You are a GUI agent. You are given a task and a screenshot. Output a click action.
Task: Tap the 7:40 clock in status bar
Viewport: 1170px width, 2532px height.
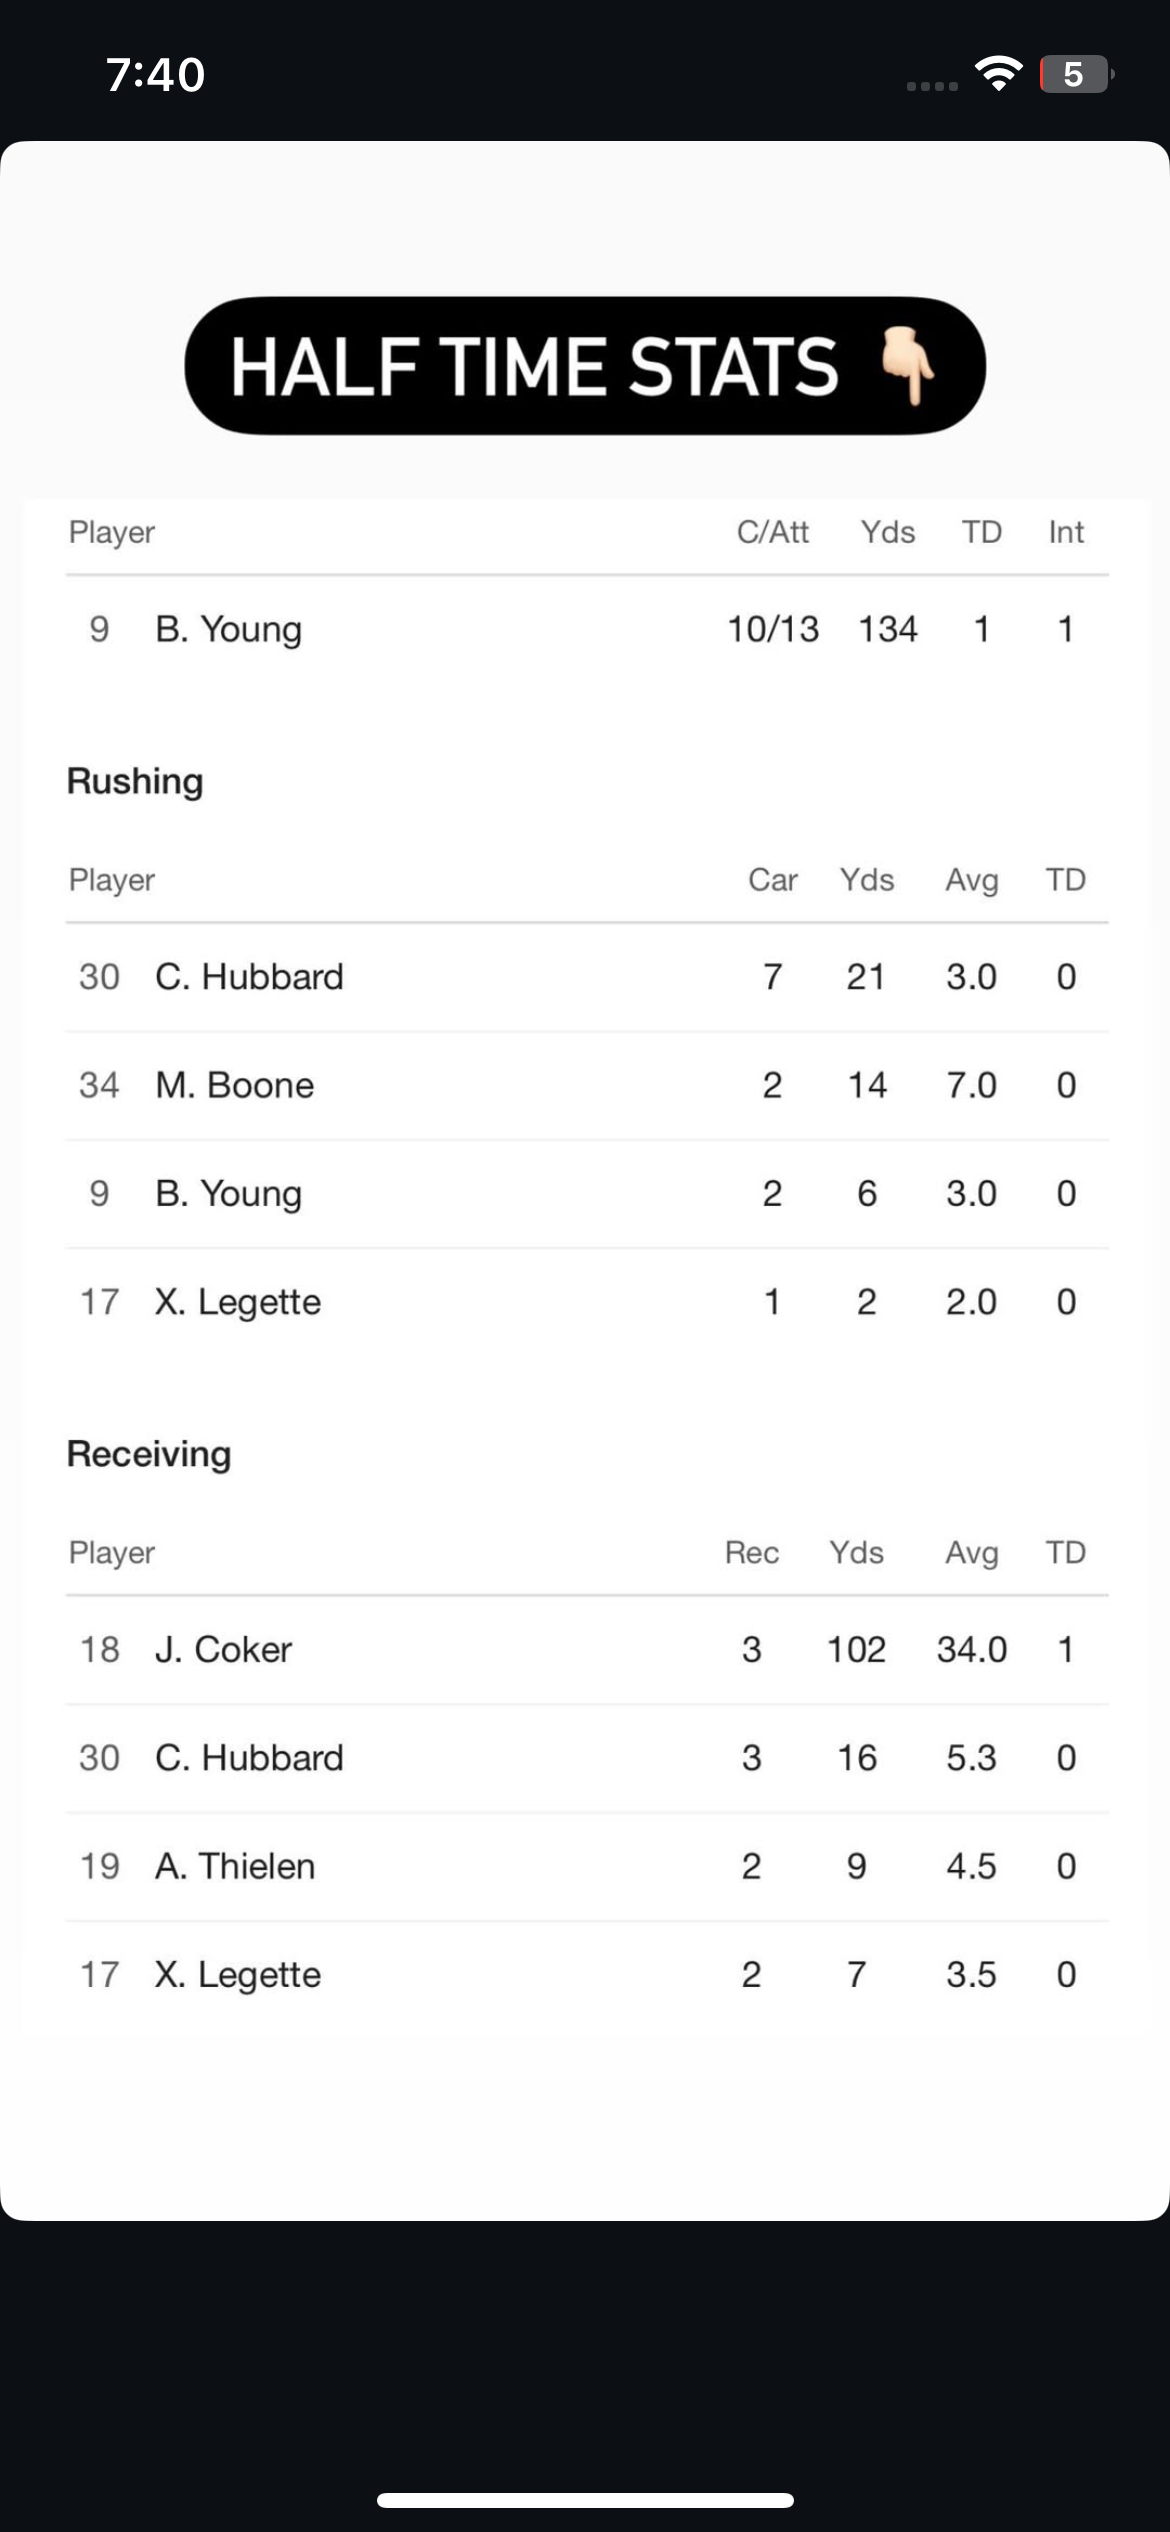[156, 75]
